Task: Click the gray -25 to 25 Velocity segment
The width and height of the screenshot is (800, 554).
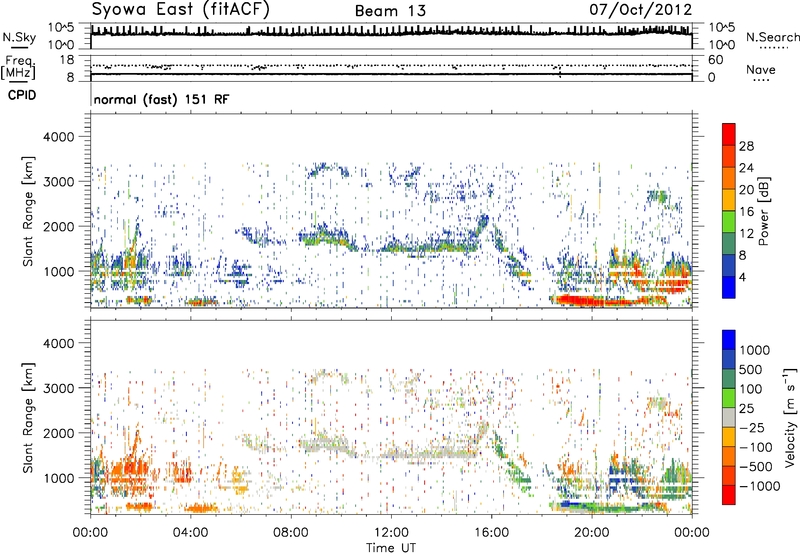Action: (729, 417)
